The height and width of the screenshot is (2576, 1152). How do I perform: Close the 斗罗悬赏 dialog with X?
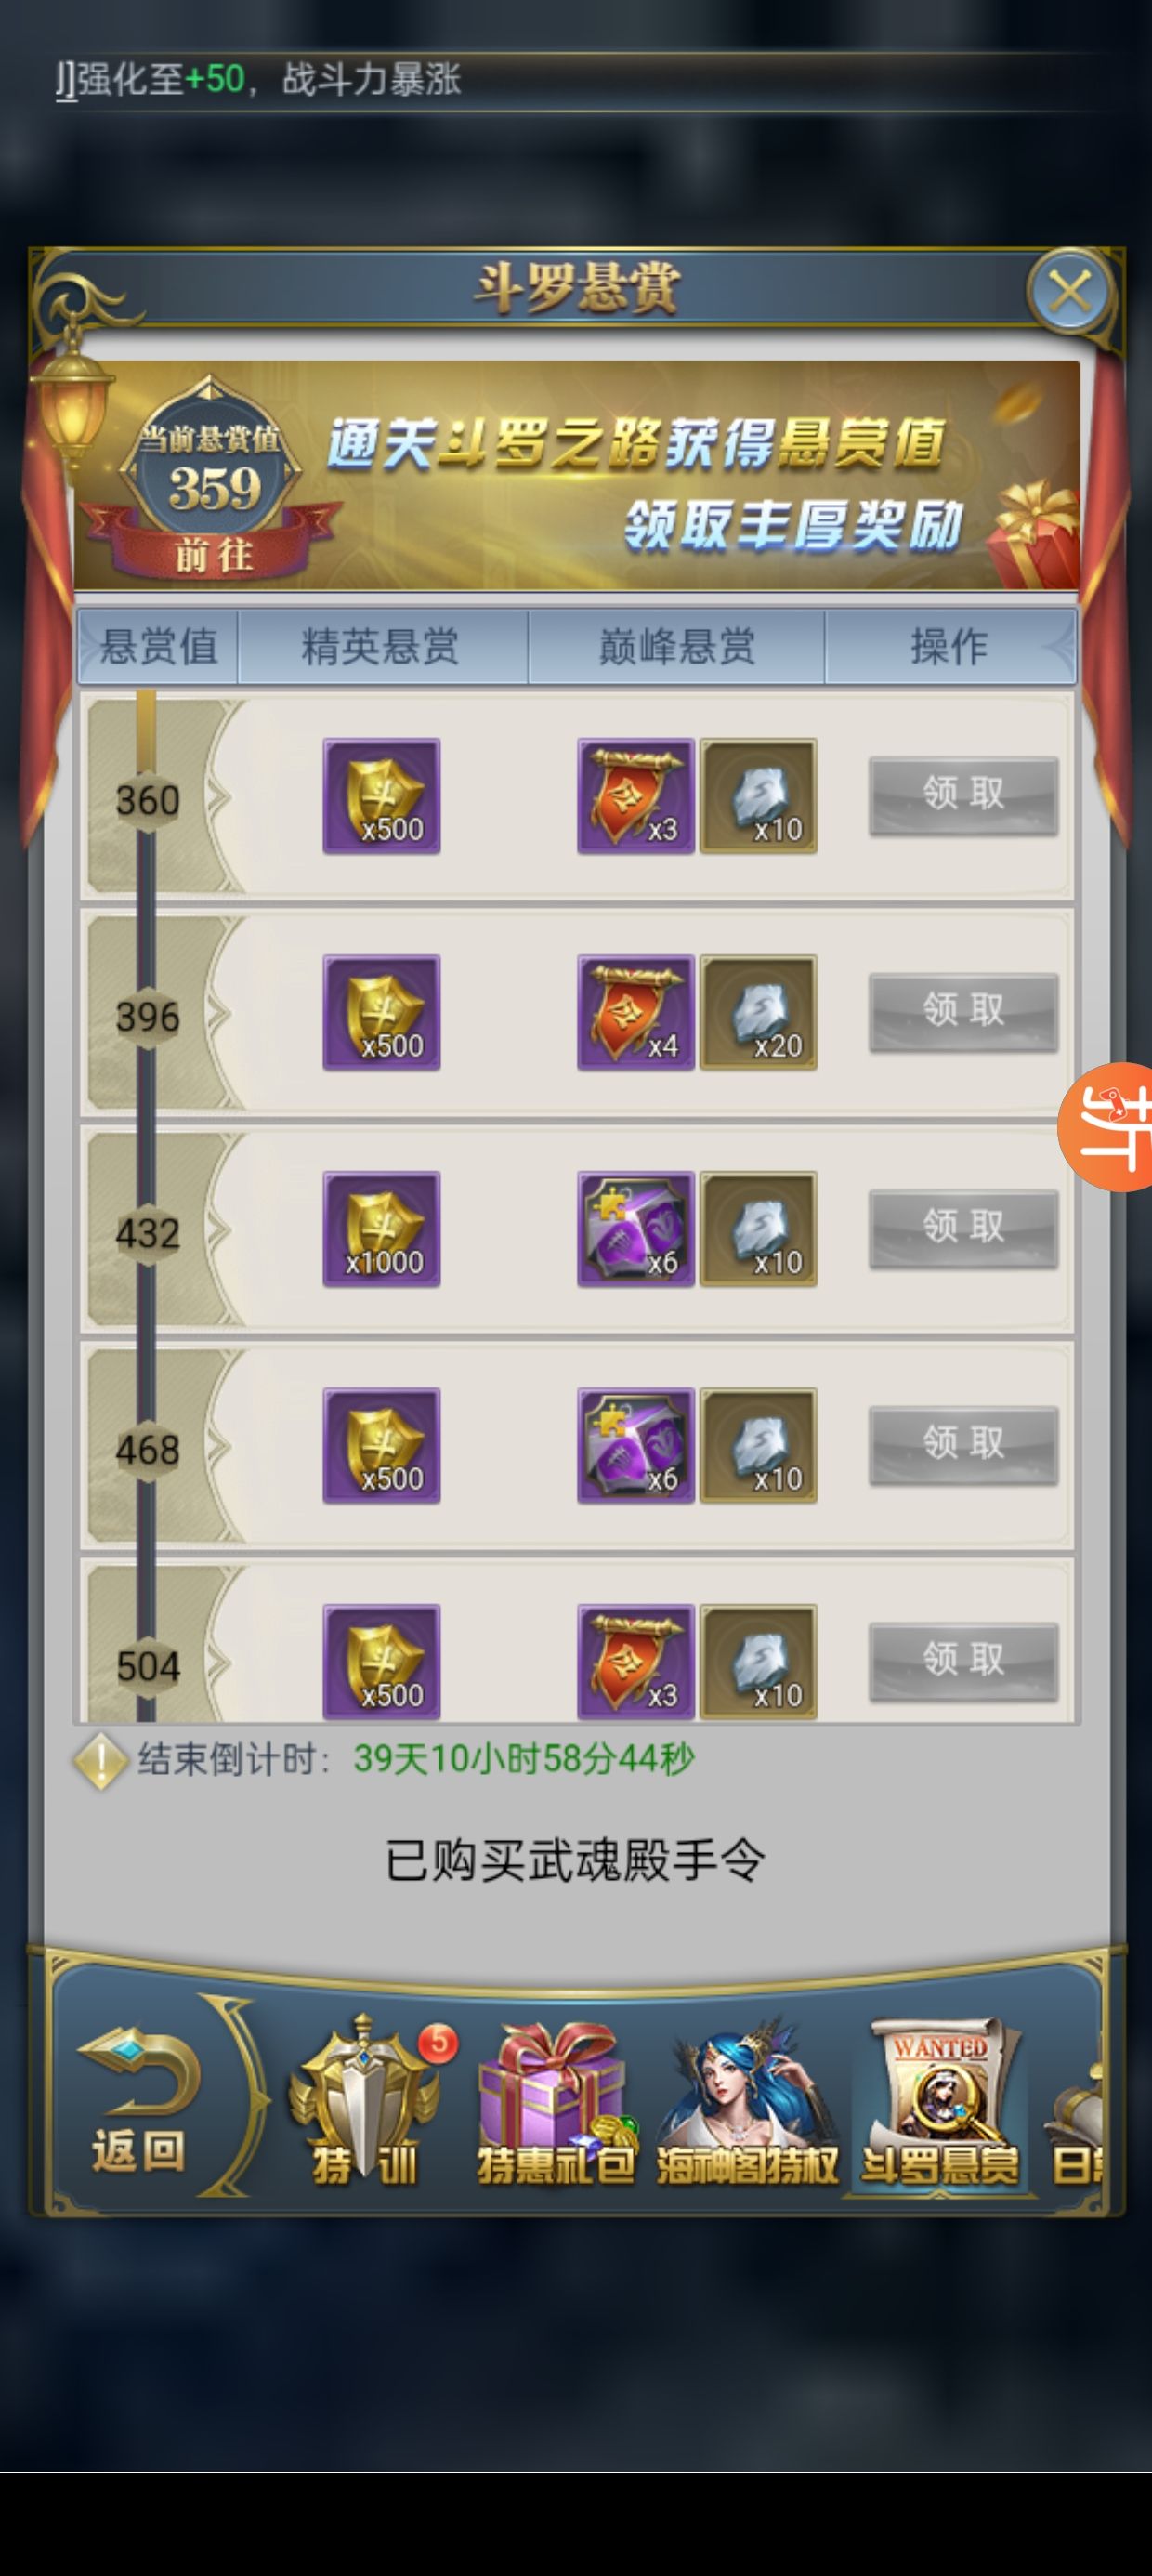[1071, 292]
